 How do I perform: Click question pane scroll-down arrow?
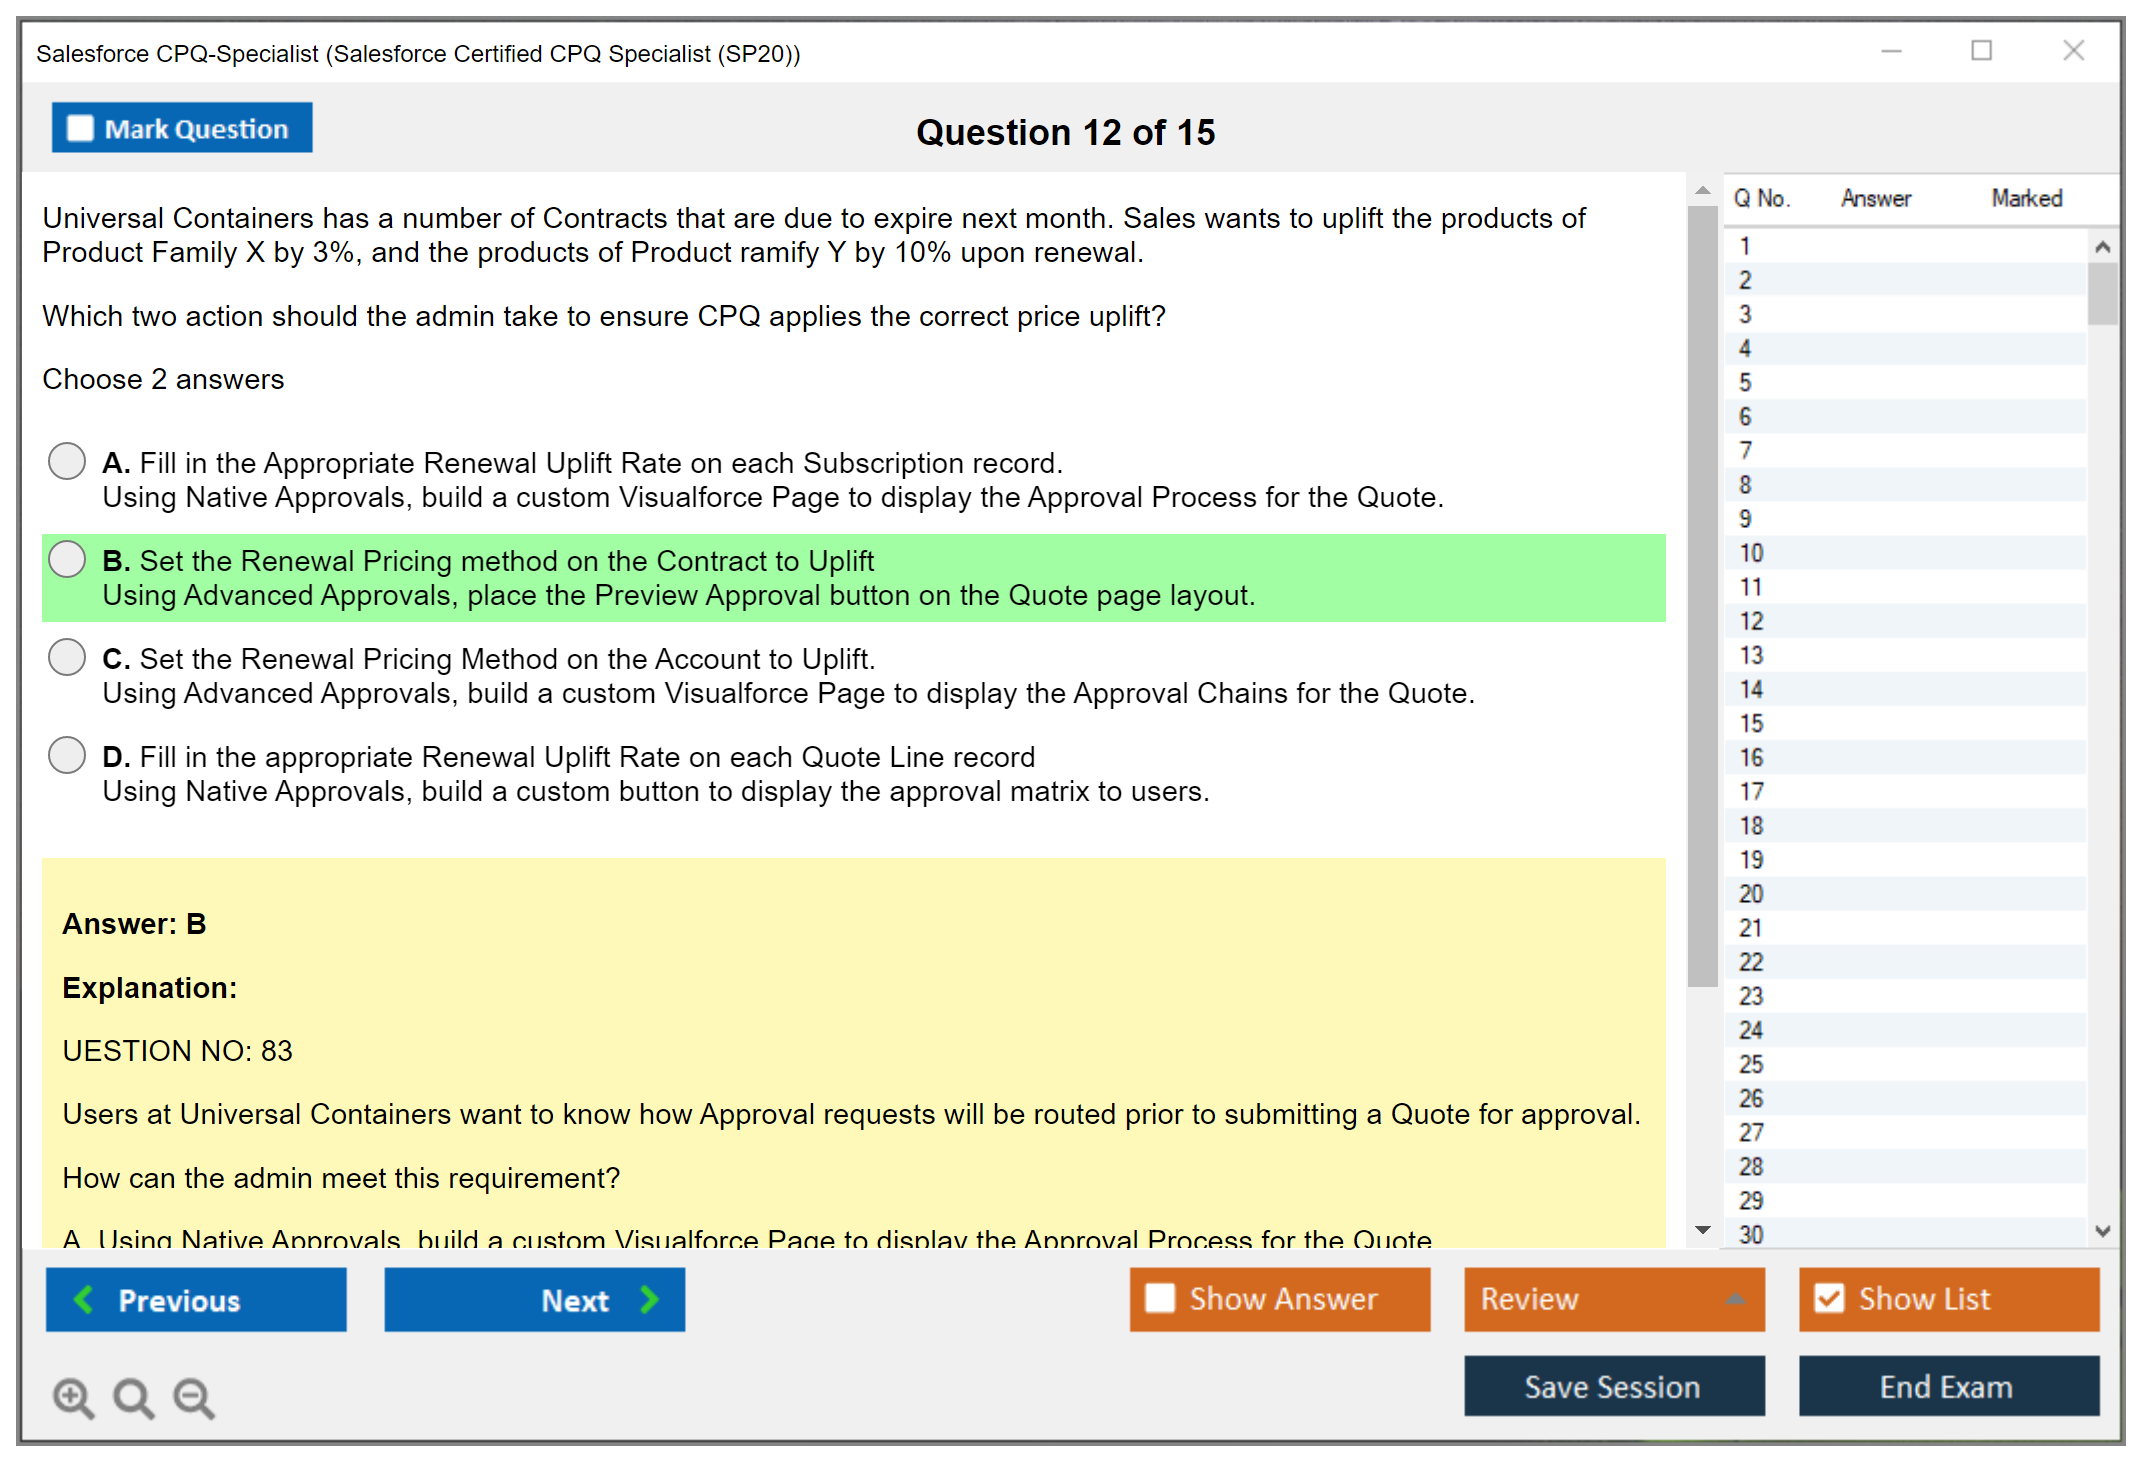pyautogui.click(x=1703, y=1230)
